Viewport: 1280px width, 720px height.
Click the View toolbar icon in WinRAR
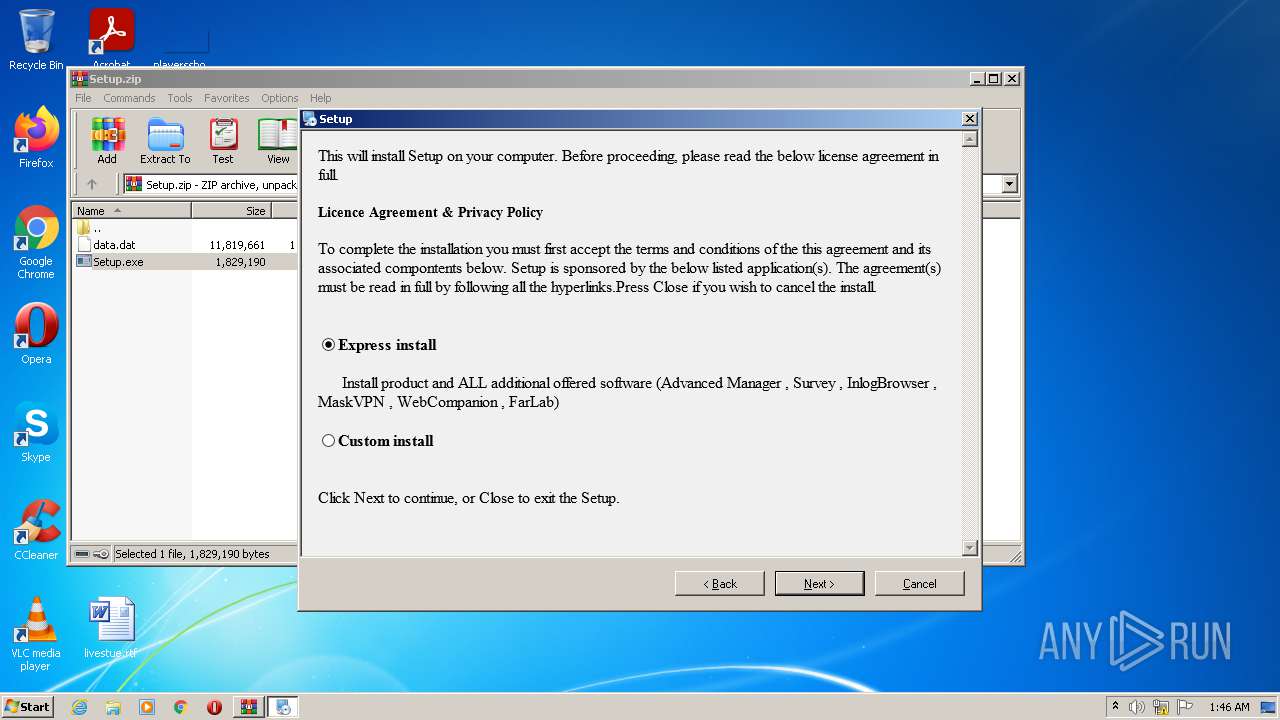tap(278, 140)
